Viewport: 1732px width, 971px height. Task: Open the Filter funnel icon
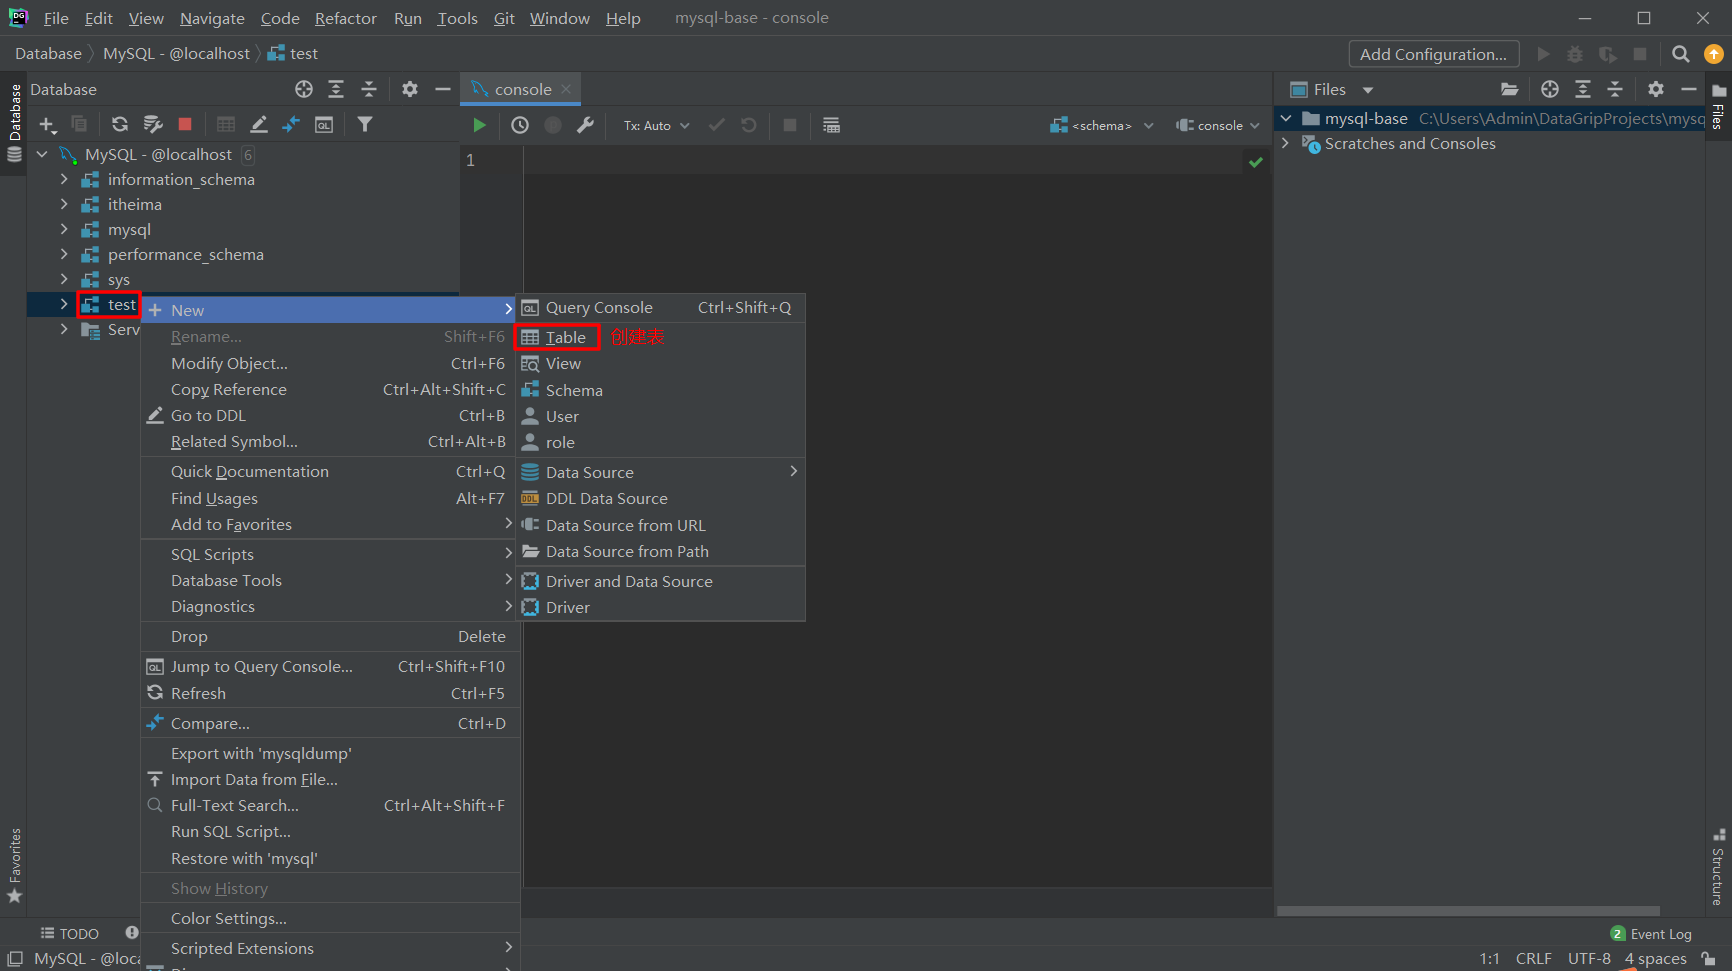[x=365, y=125]
